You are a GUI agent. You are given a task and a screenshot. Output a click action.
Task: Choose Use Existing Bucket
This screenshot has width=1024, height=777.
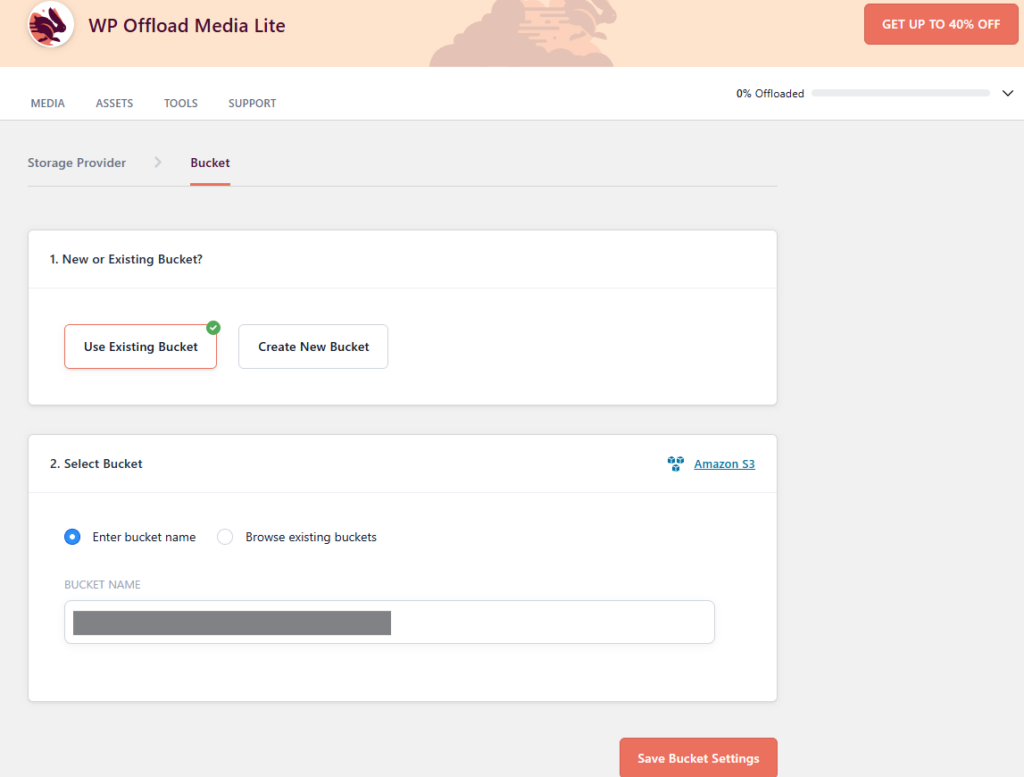pyautogui.click(x=140, y=347)
